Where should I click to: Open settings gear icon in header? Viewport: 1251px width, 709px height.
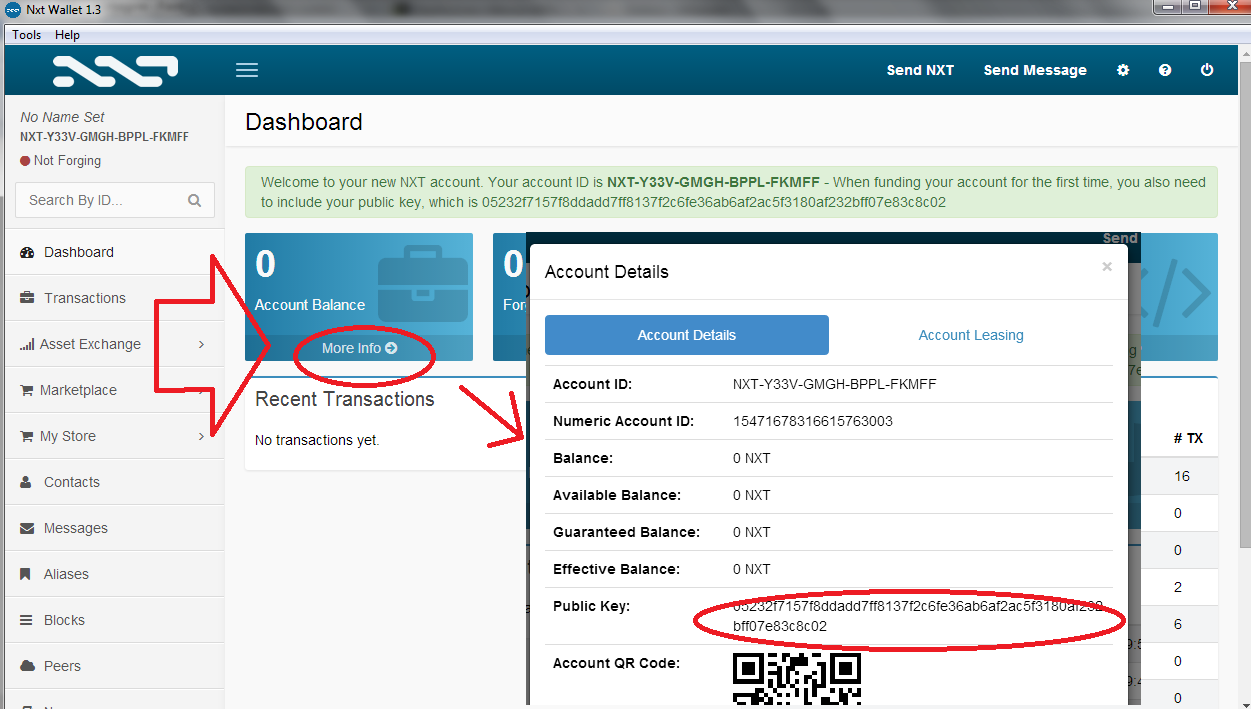click(x=1123, y=70)
